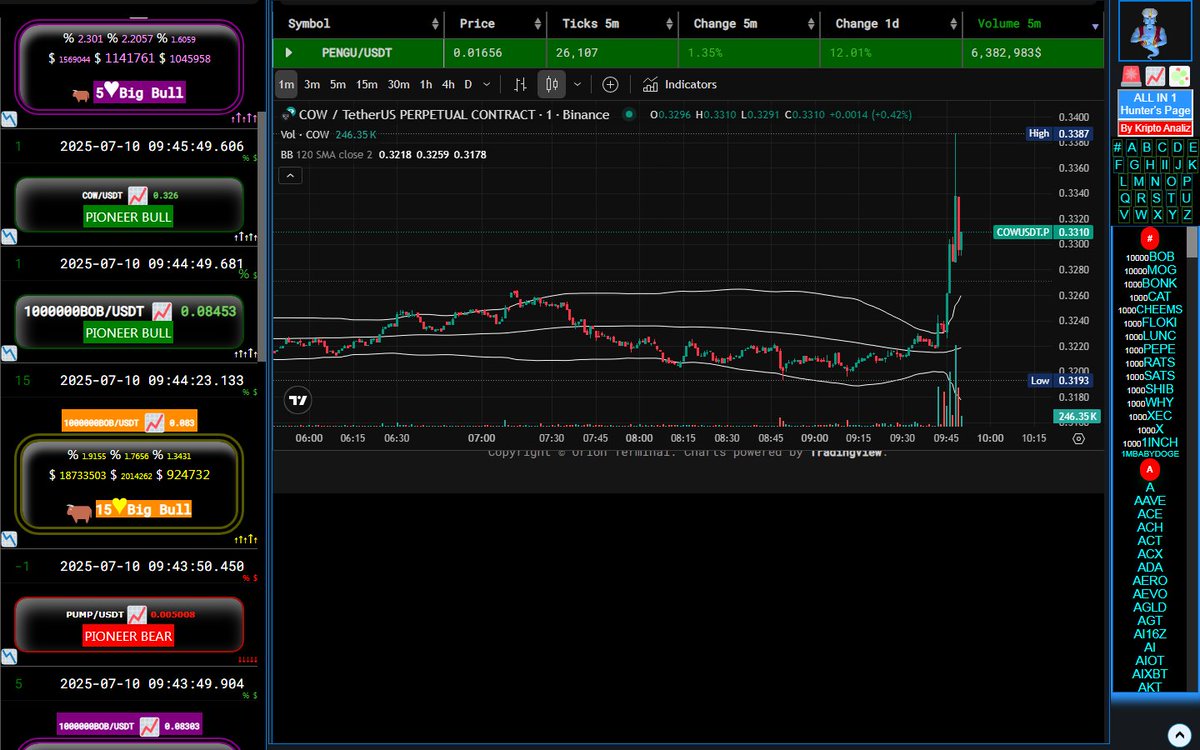Image resolution: width=1200 pixels, height=750 pixels.
Task: Open the bar style selector icon
Action: (x=520, y=84)
